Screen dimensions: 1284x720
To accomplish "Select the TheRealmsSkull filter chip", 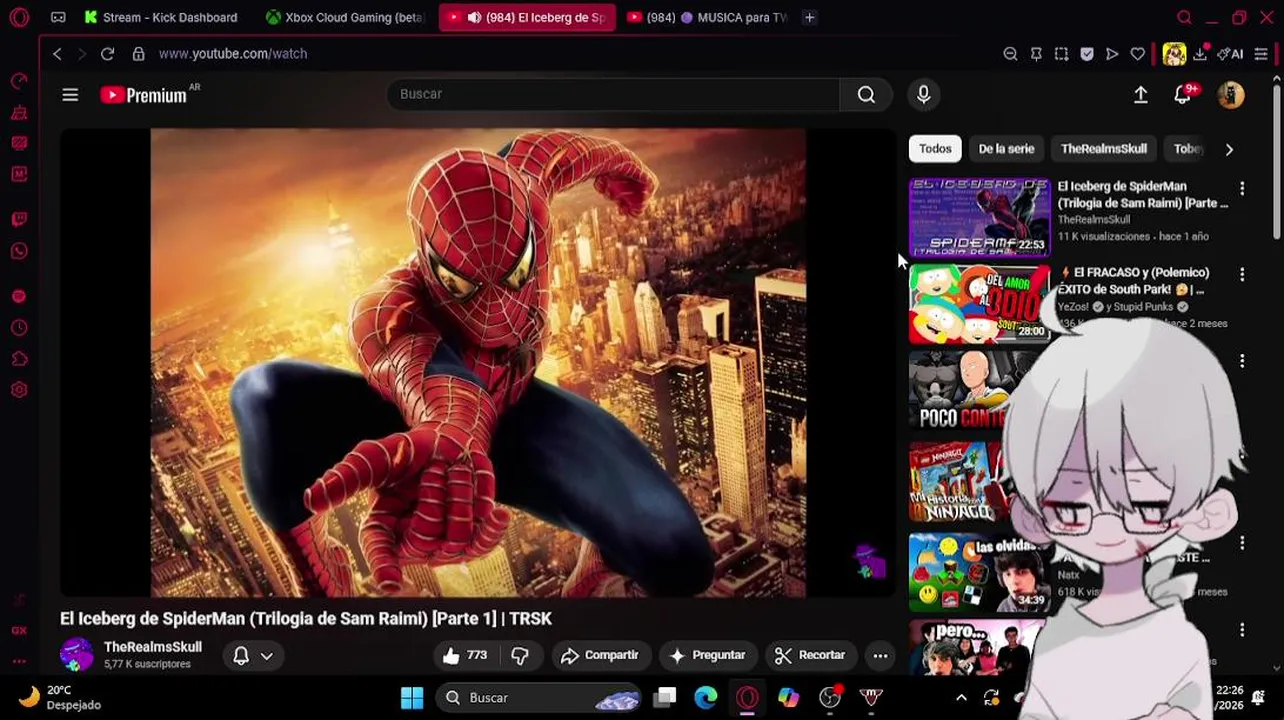I will tap(1103, 149).
